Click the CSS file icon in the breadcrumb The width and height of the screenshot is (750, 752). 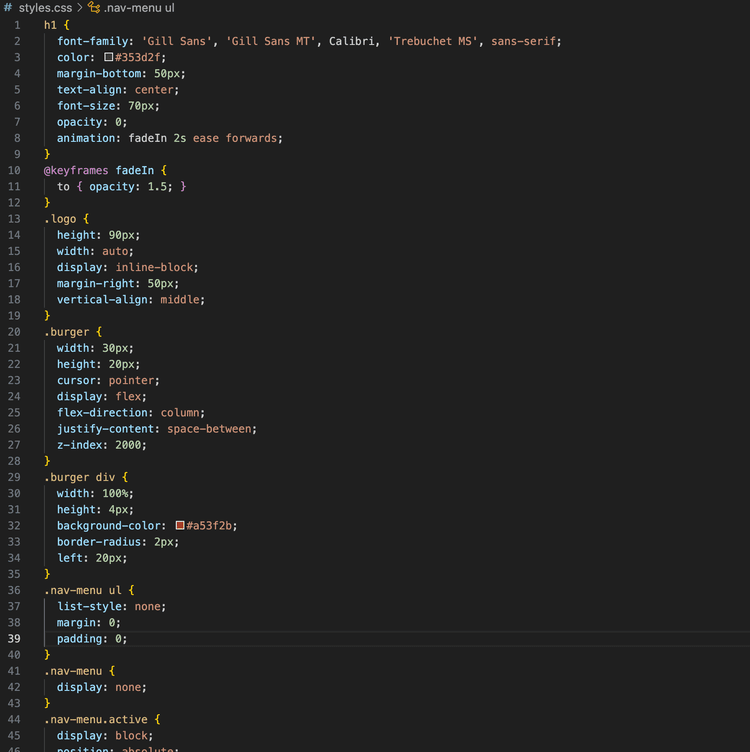click(x=8, y=7)
